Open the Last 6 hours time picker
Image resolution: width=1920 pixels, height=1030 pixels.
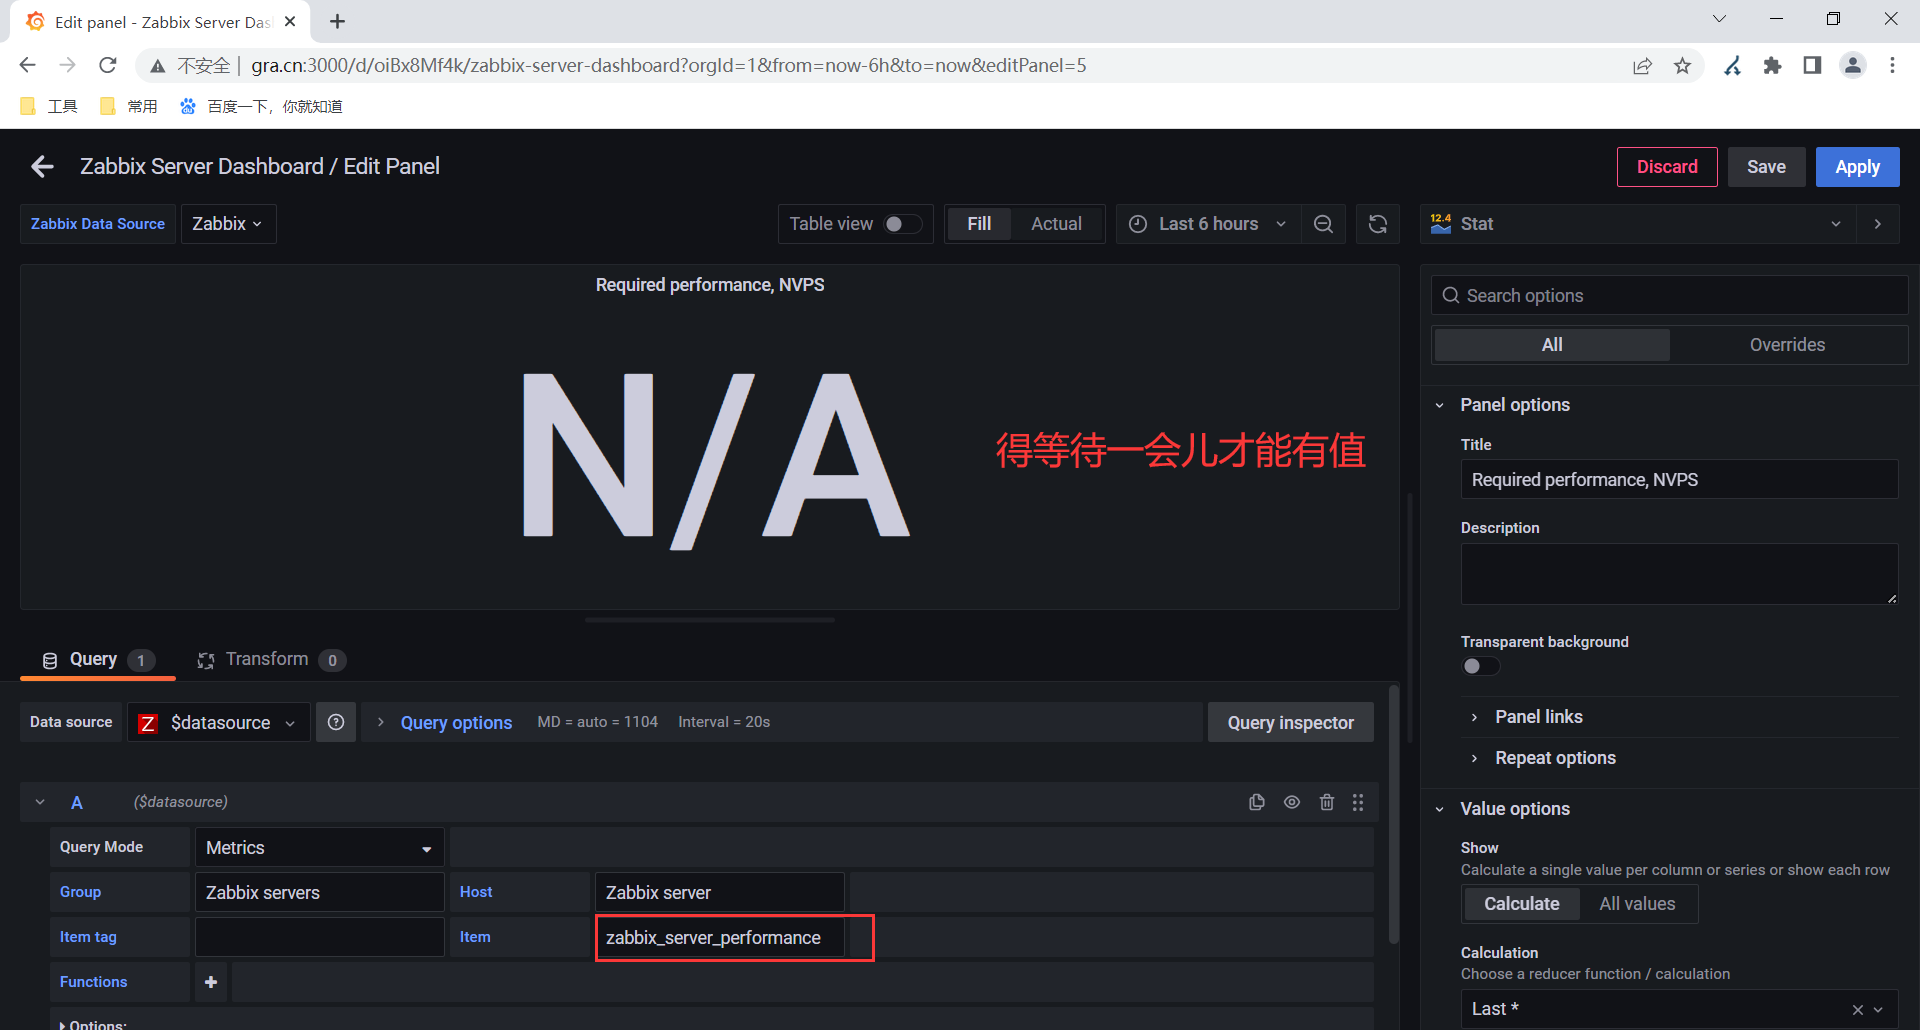pos(1208,224)
